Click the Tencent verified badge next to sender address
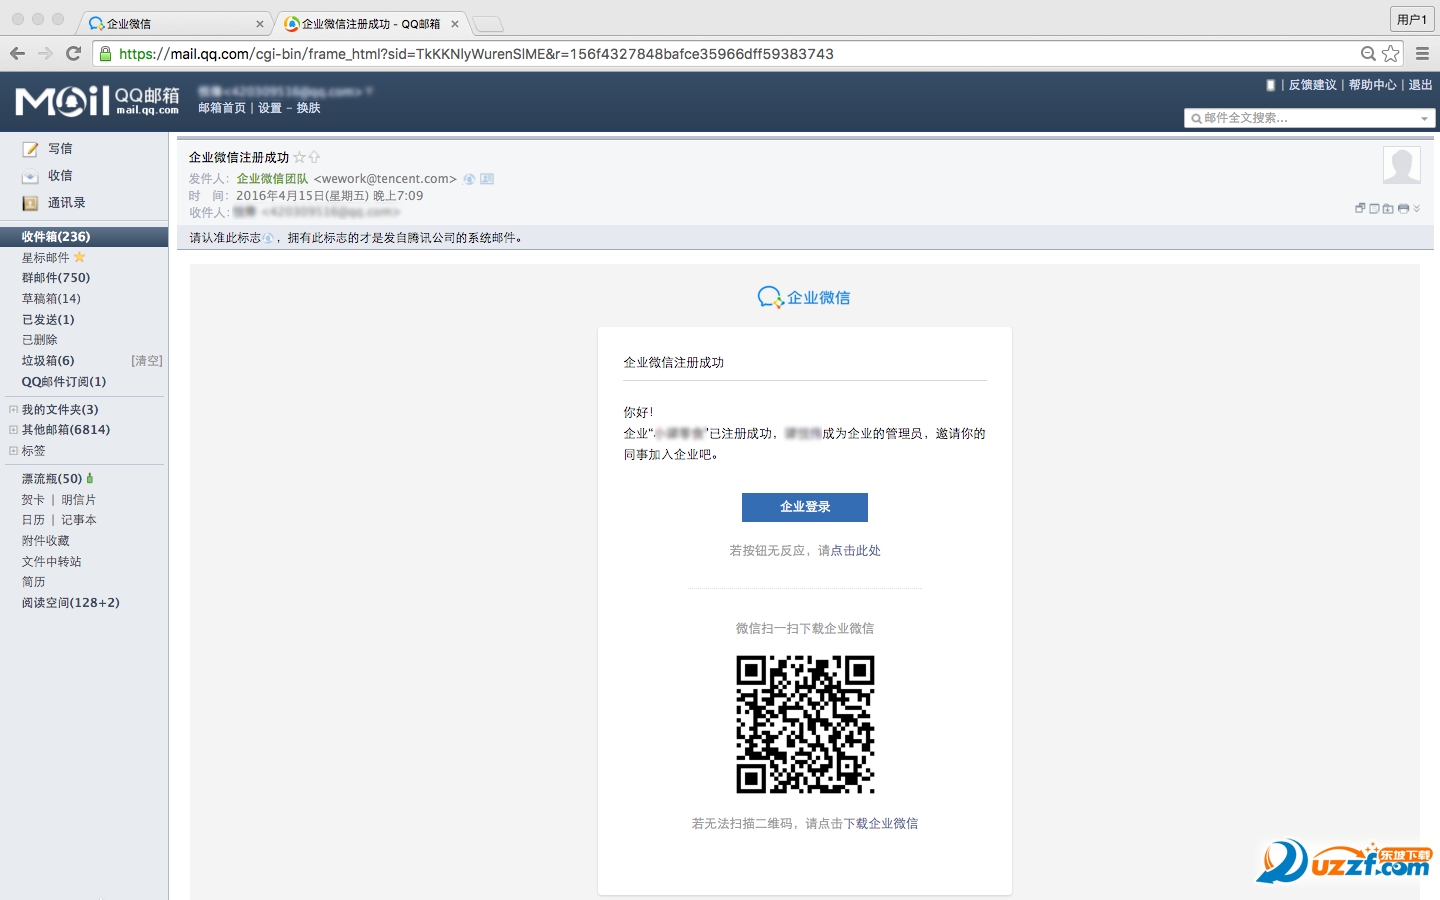This screenshot has height=900, width=1440. coord(469,179)
